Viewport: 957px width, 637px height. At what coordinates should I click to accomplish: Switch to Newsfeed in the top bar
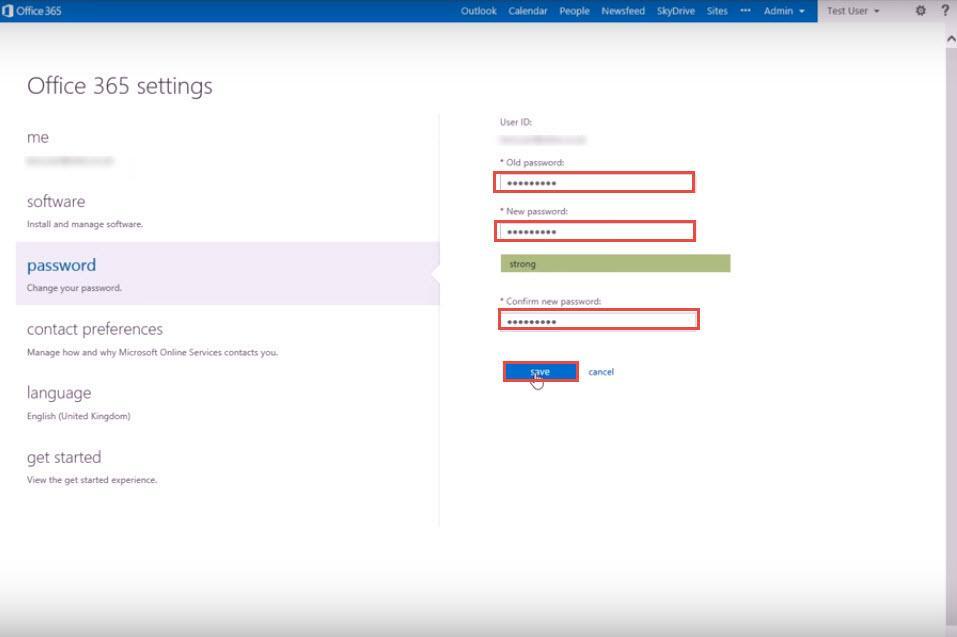tap(623, 11)
